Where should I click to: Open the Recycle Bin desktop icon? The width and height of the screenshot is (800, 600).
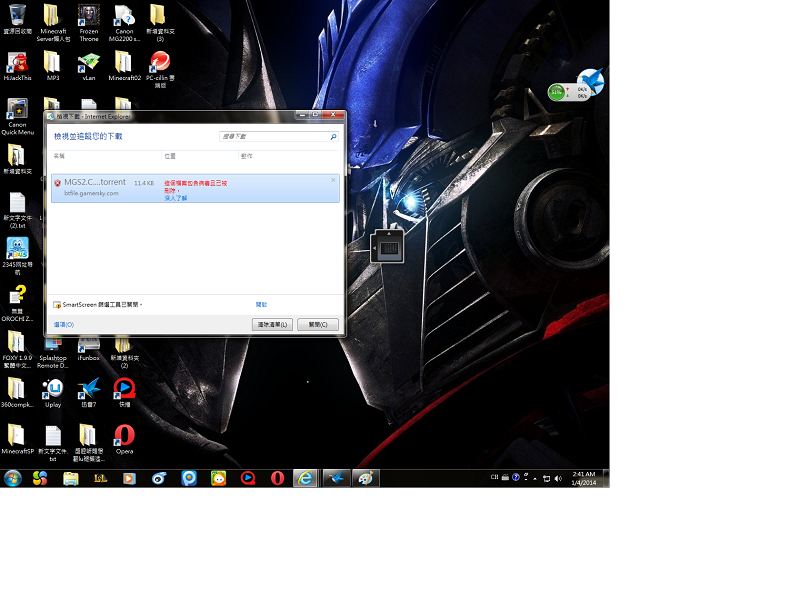(x=17, y=19)
